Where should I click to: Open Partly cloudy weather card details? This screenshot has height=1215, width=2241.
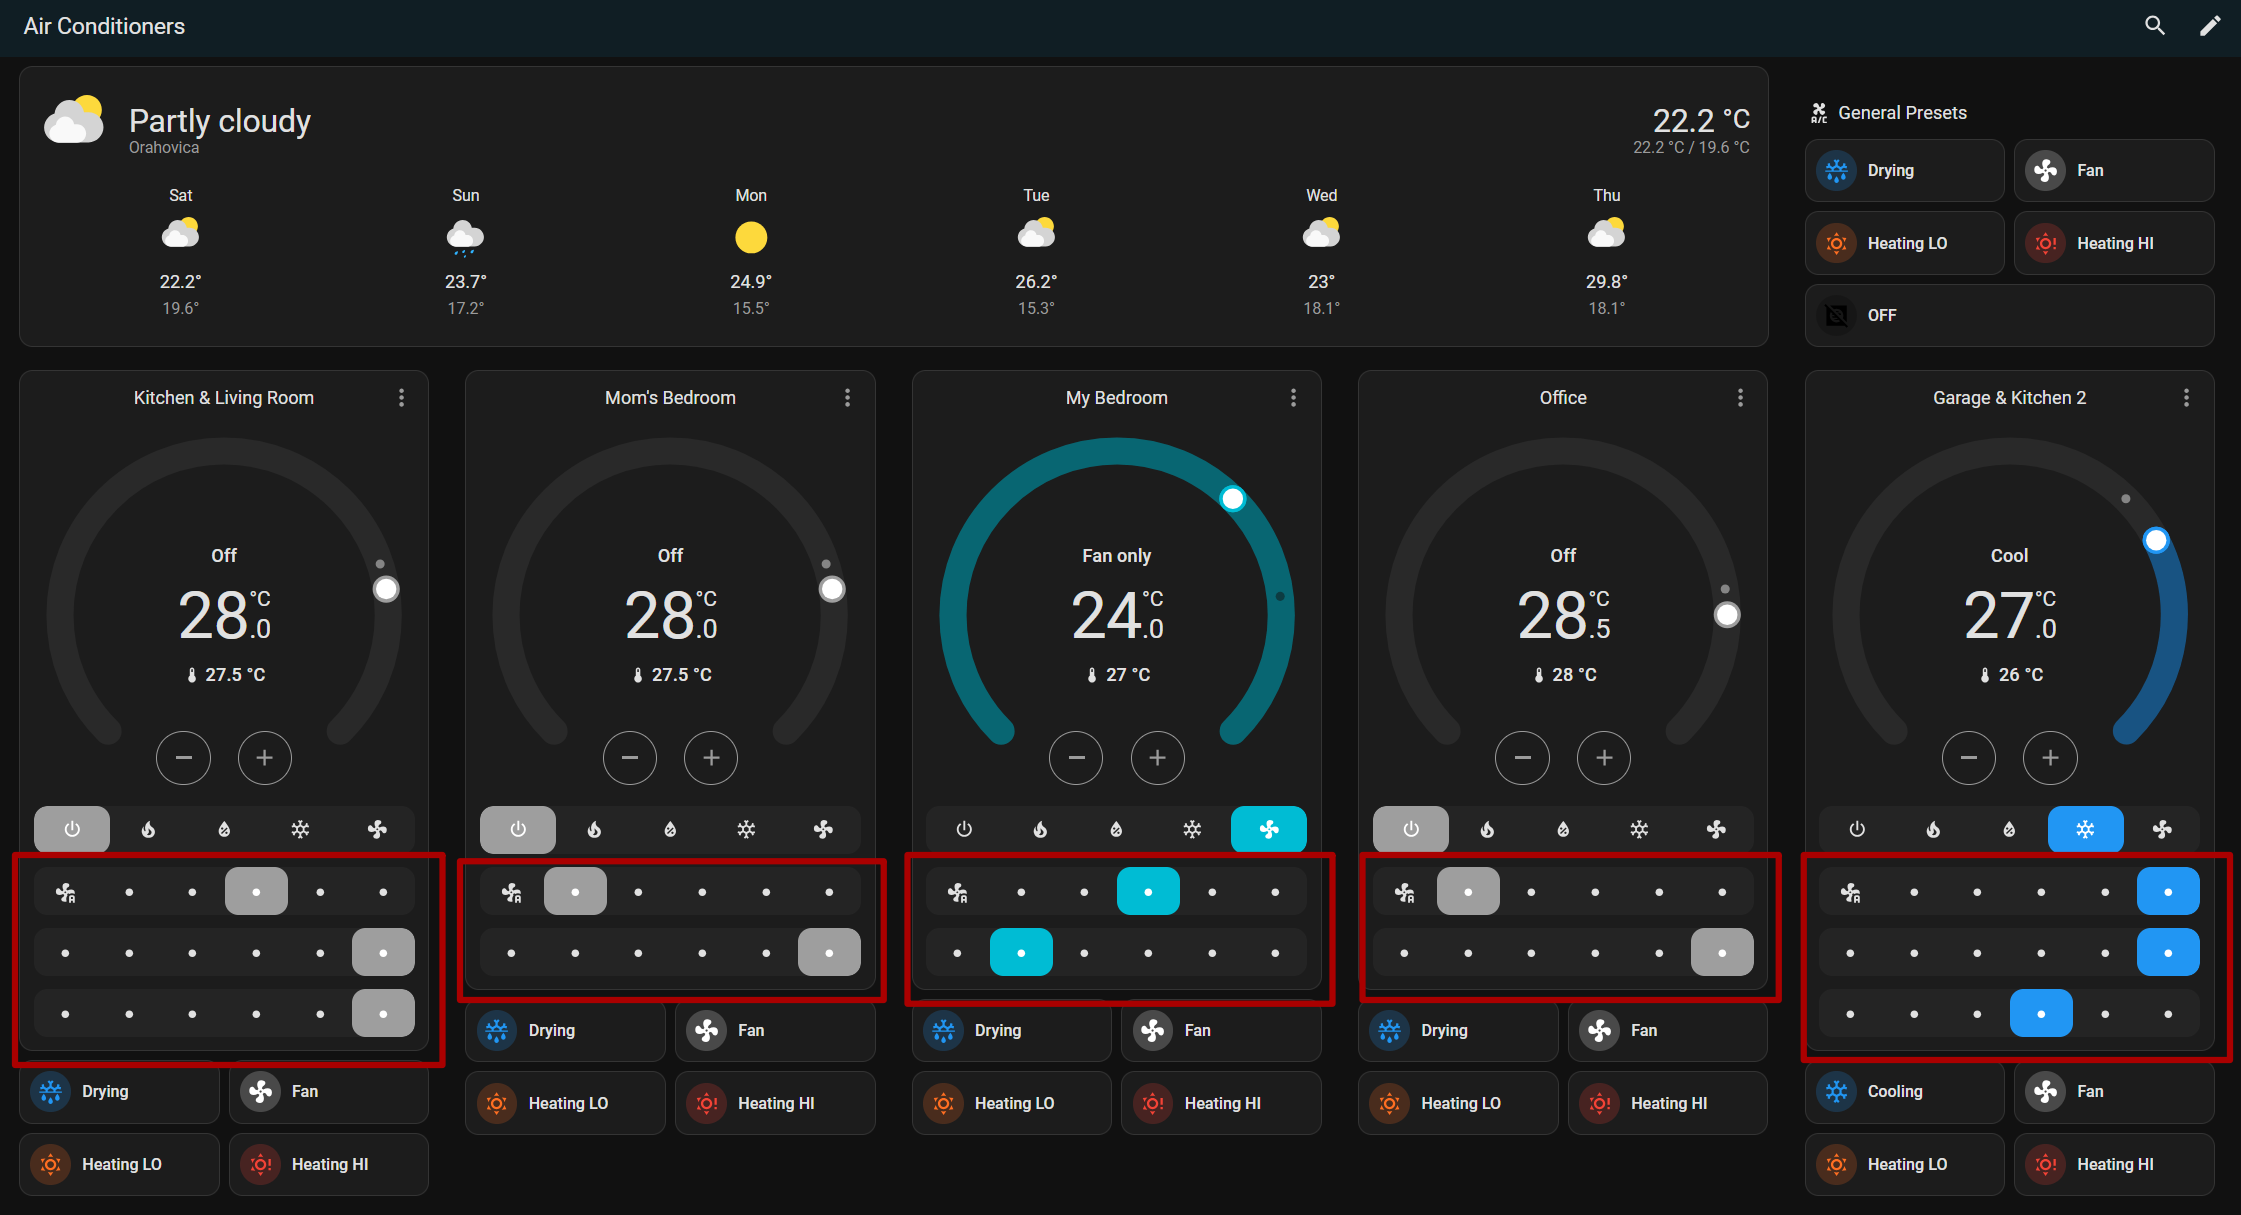(894, 207)
